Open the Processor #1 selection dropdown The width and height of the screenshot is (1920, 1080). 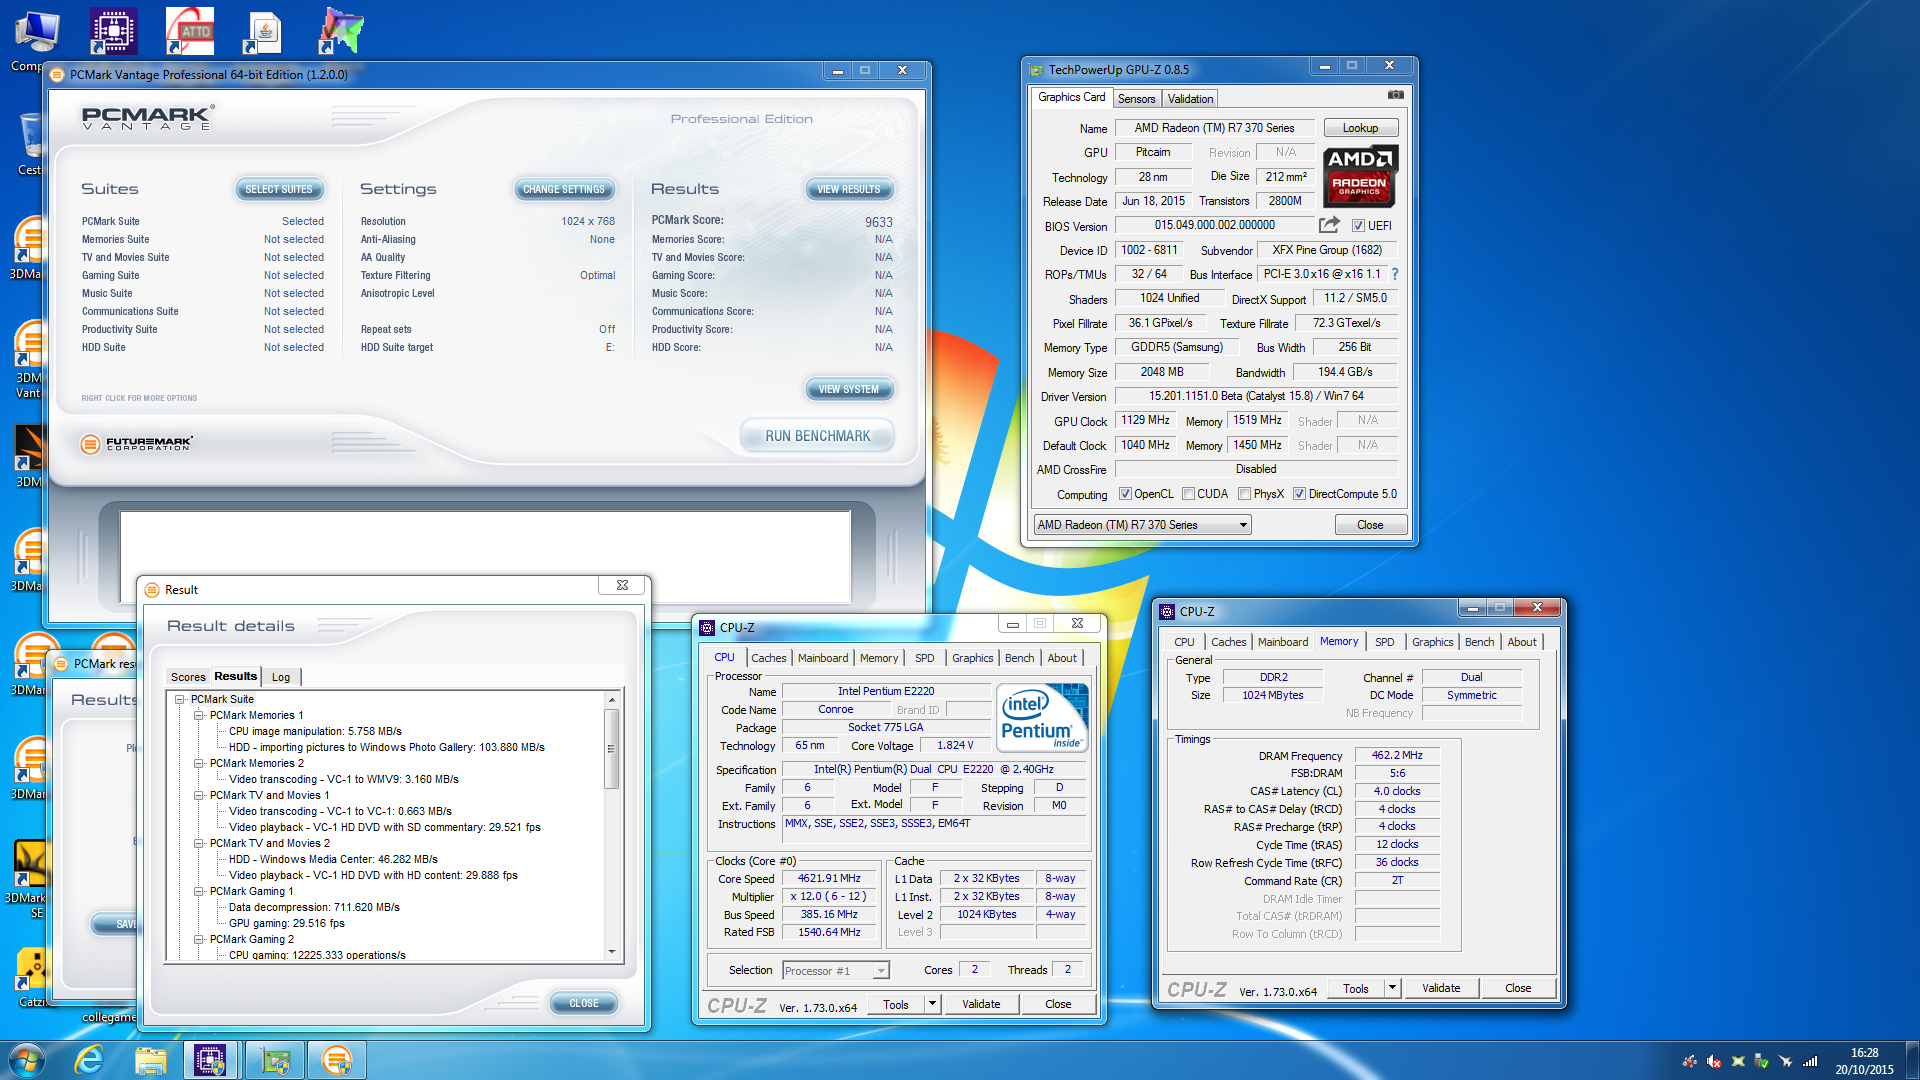(x=836, y=971)
